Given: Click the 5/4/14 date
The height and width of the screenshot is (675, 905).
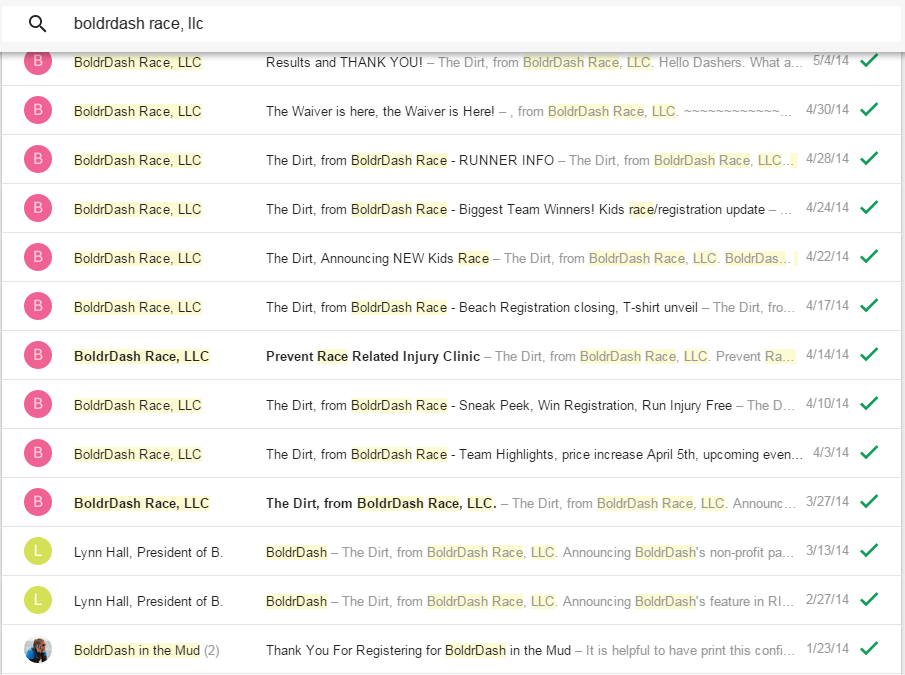Looking at the screenshot, I should [x=831, y=61].
